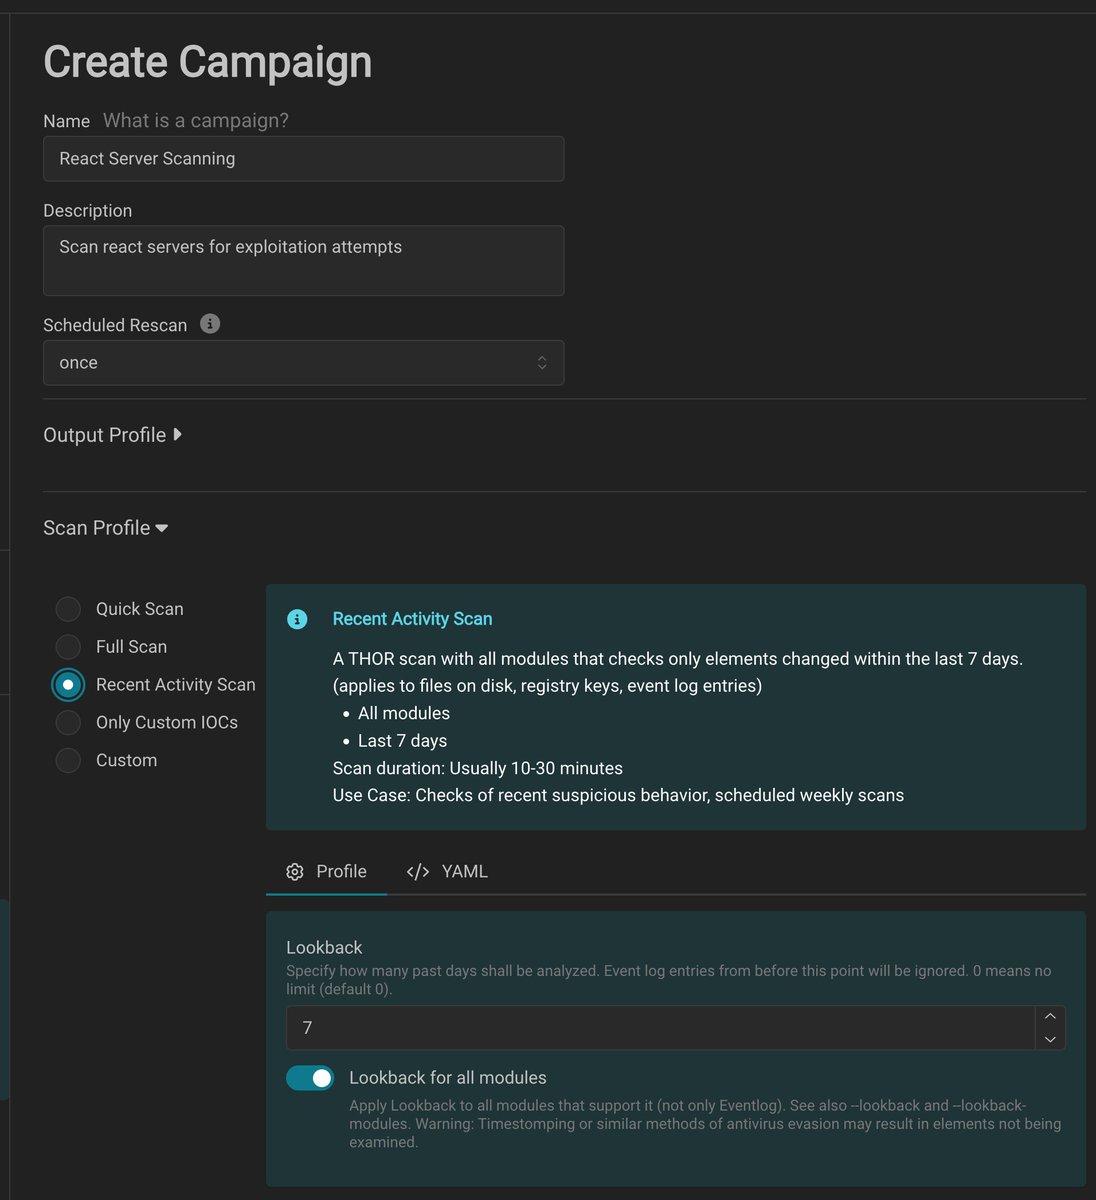The width and height of the screenshot is (1096, 1200).
Task: Select the Quick Scan radio button
Action: 68,609
